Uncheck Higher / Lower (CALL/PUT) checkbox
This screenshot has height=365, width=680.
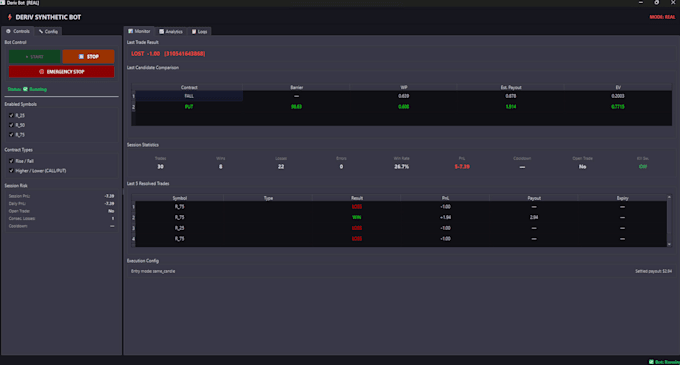(x=11, y=170)
